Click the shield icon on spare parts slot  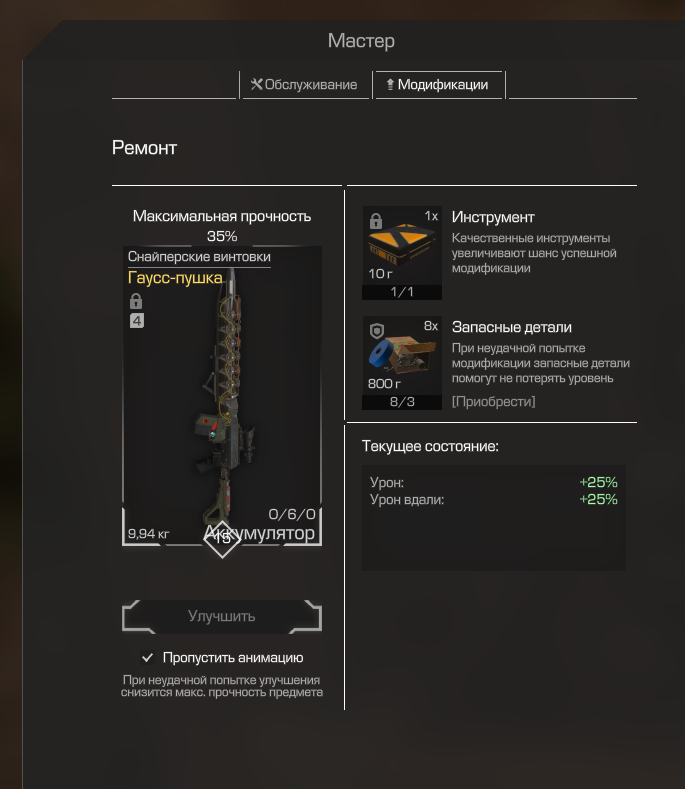377,331
